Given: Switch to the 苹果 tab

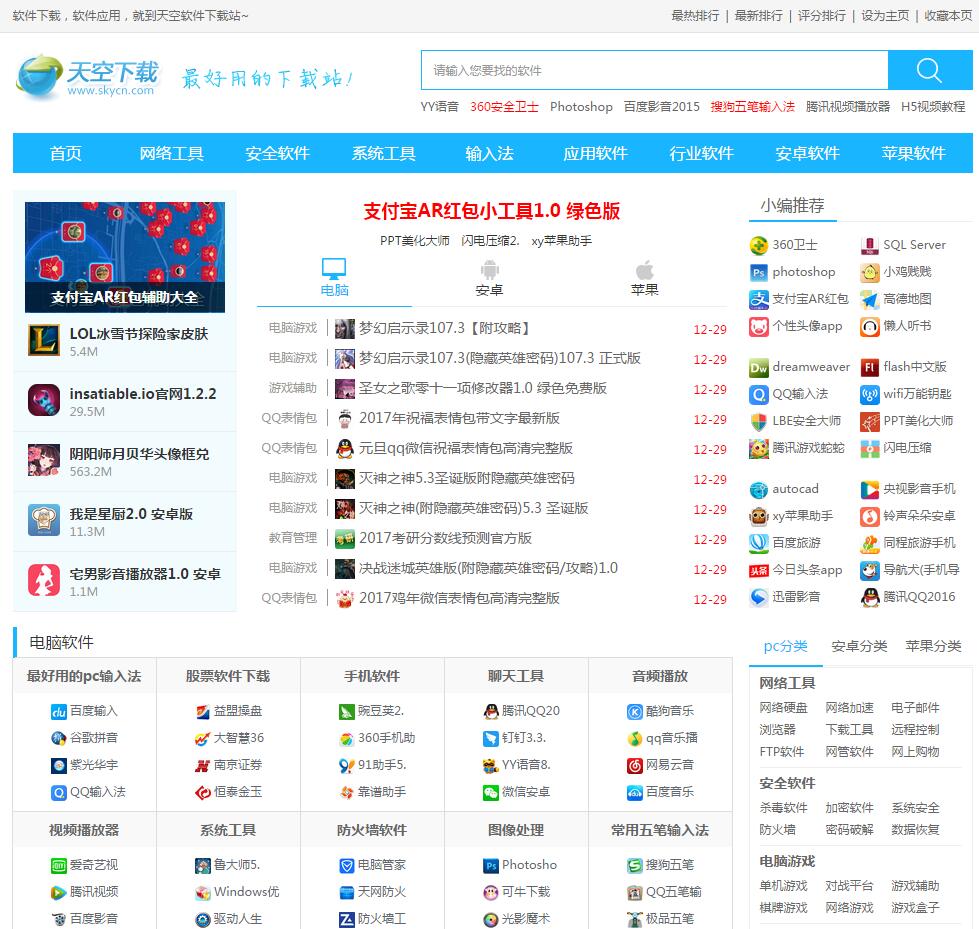Looking at the screenshot, I should click(x=644, y=278).
